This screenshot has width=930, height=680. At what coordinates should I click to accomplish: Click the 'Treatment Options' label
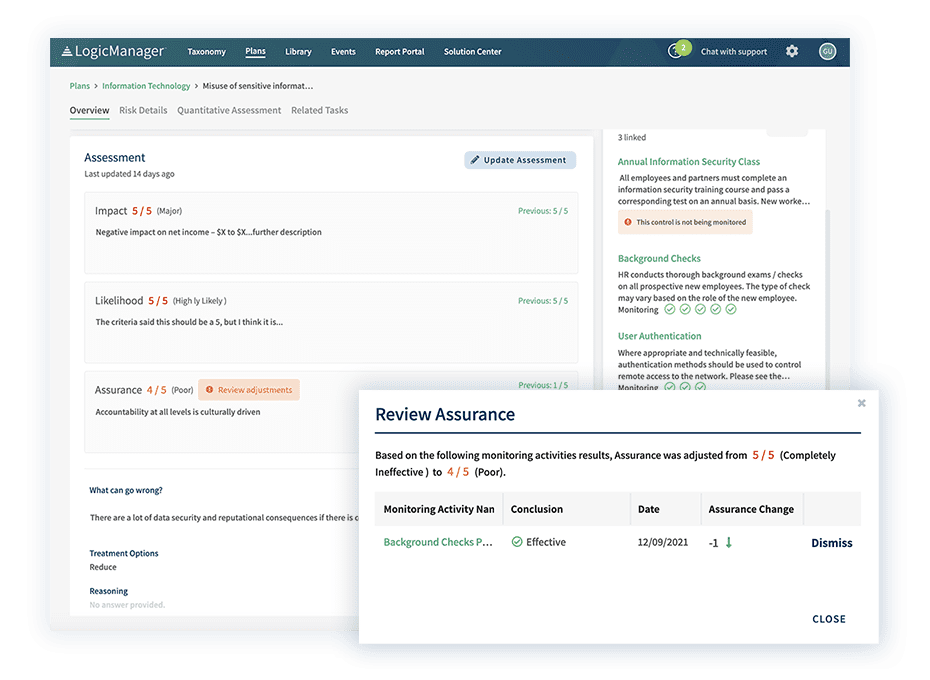[x=123, y=553]
